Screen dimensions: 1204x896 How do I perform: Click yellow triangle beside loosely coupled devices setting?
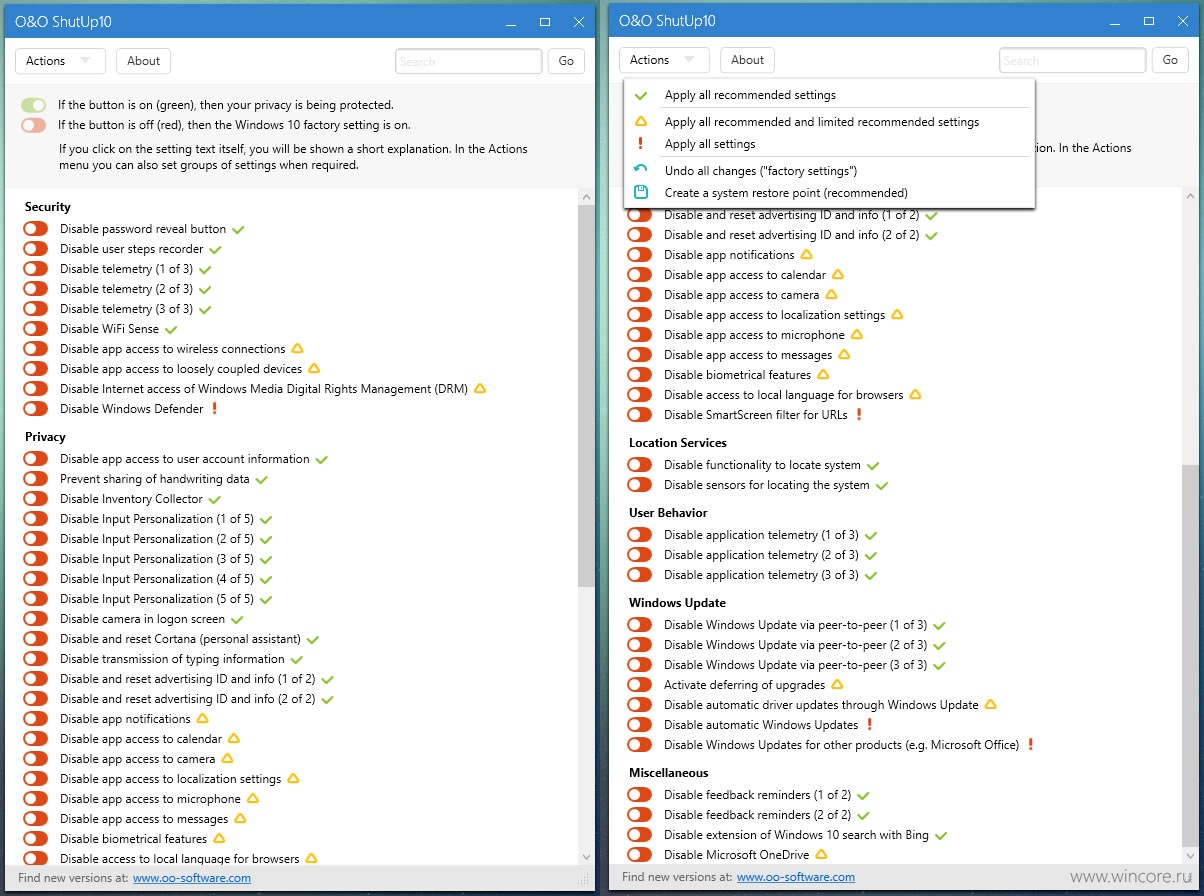point(314,369)
